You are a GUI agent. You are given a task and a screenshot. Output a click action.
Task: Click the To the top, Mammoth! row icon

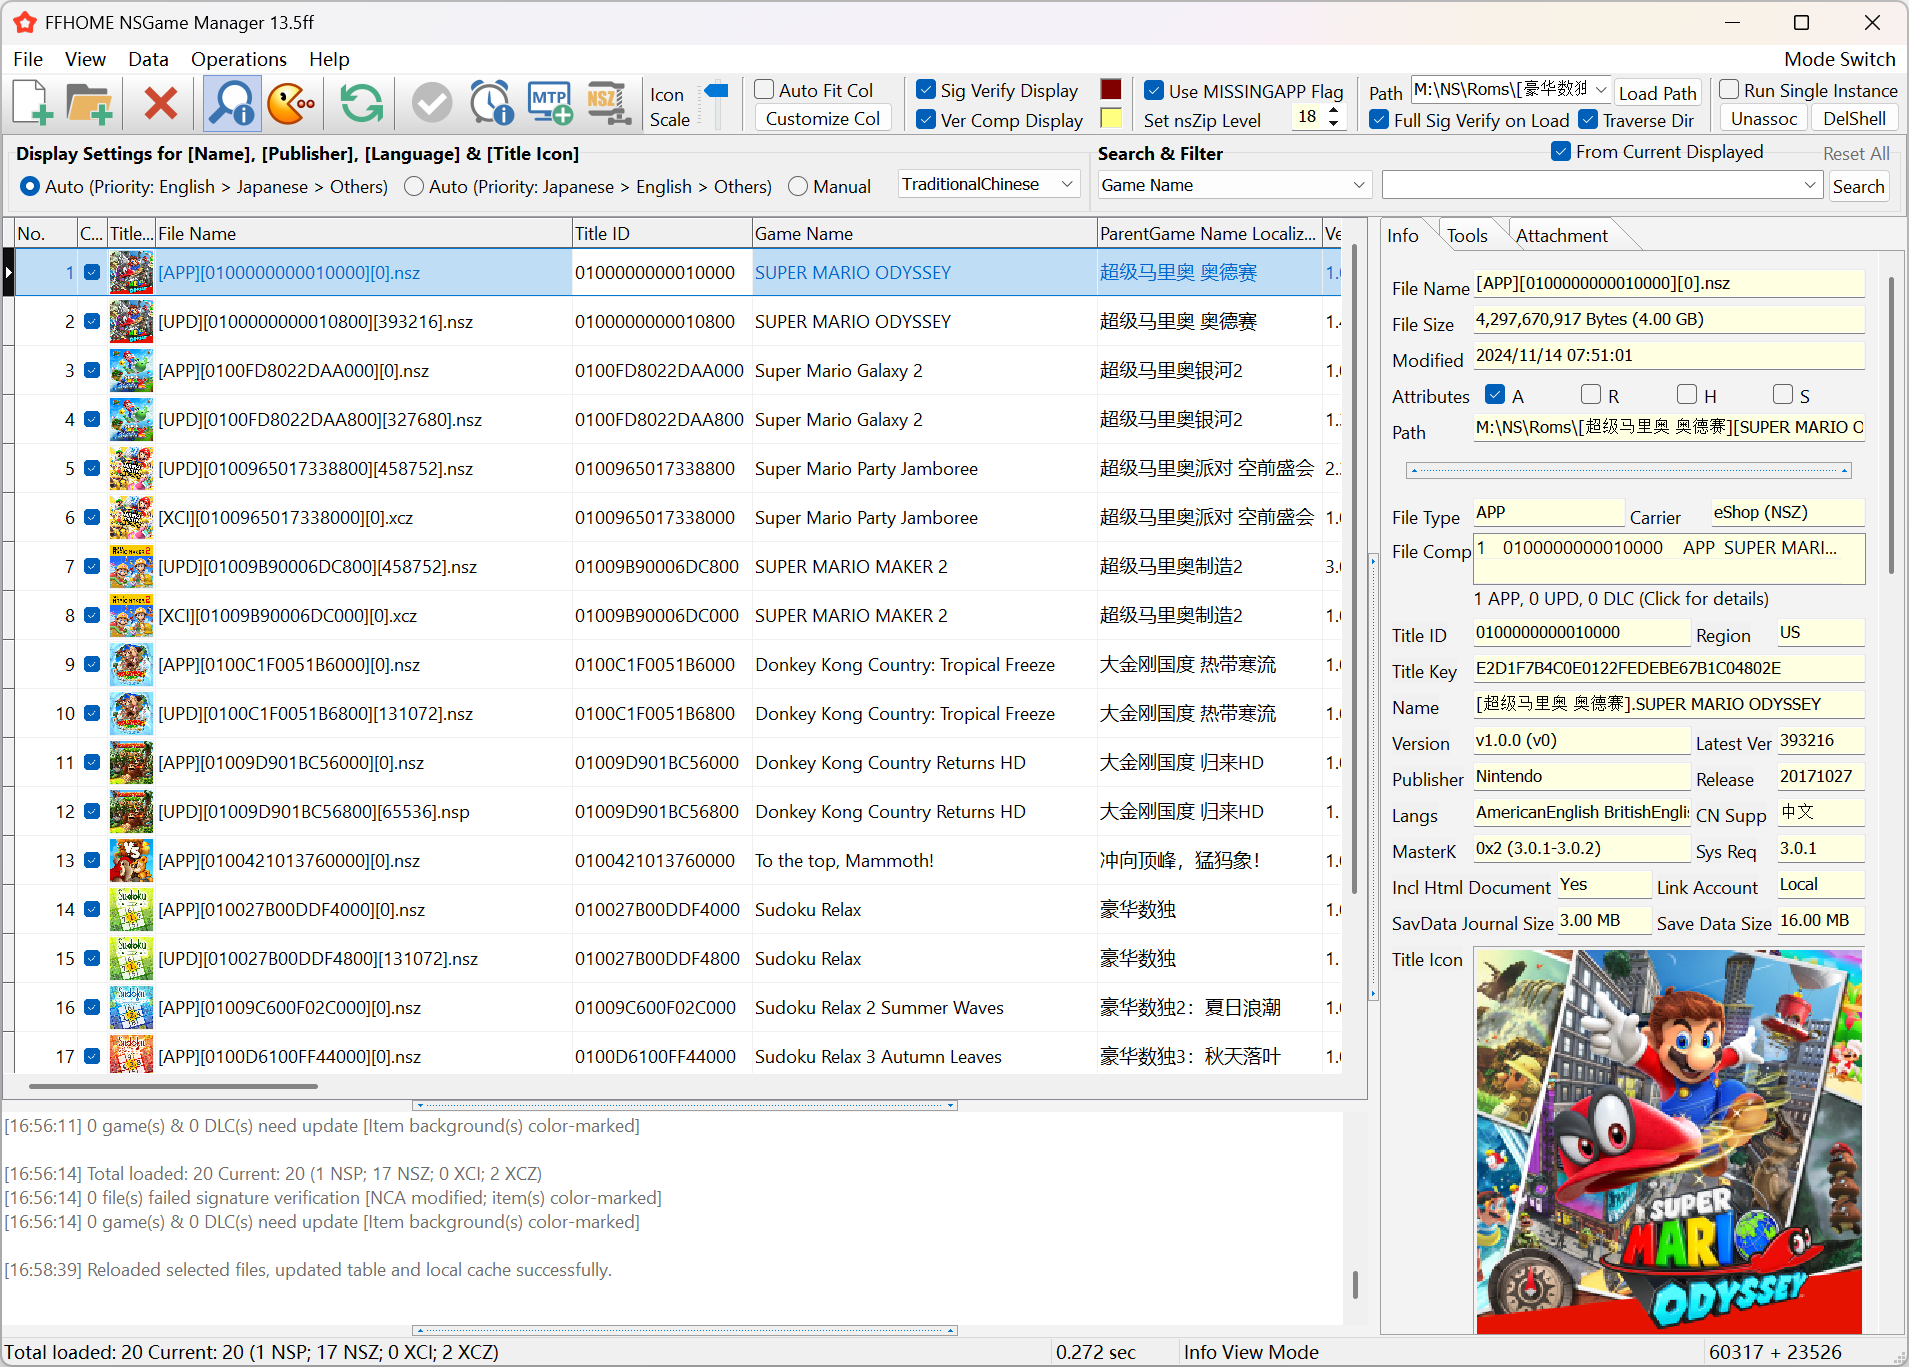coord(131,861)
